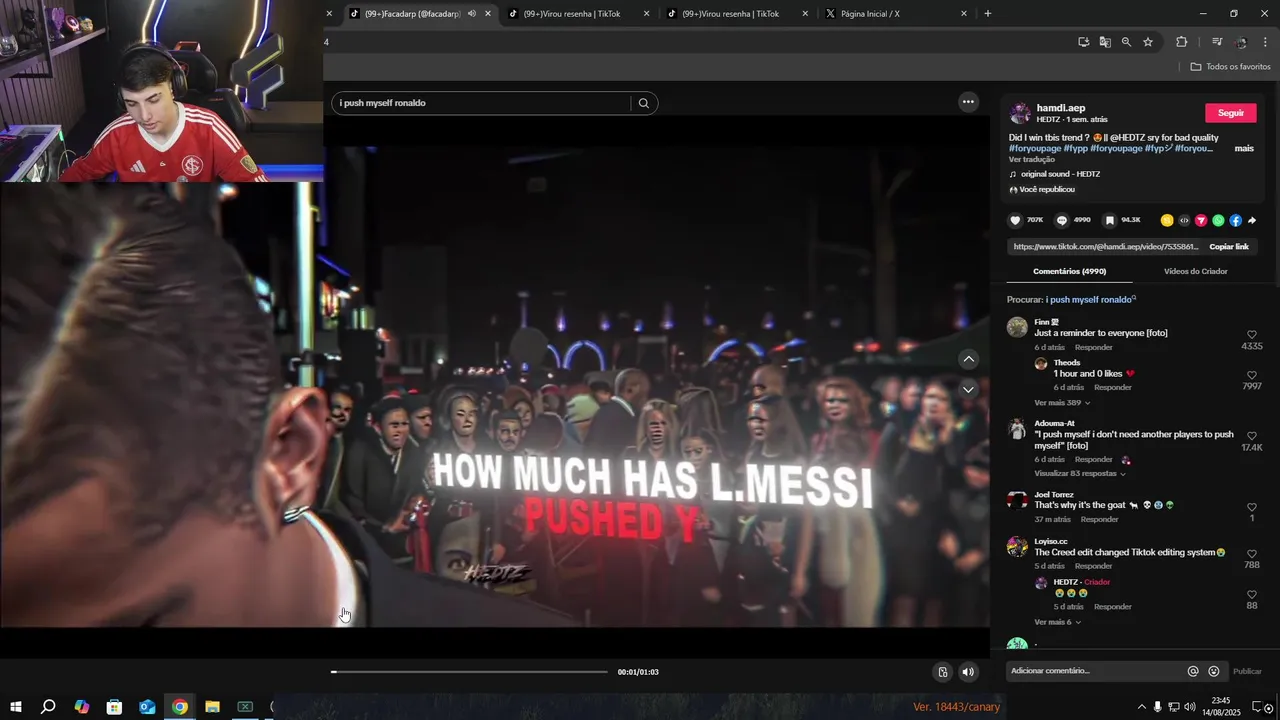Image resolution: width=1280 pixels, height=720 pixels.
Task: Reply to Finn's comment
Action: pyautogui.click(x=1093, y=347)
